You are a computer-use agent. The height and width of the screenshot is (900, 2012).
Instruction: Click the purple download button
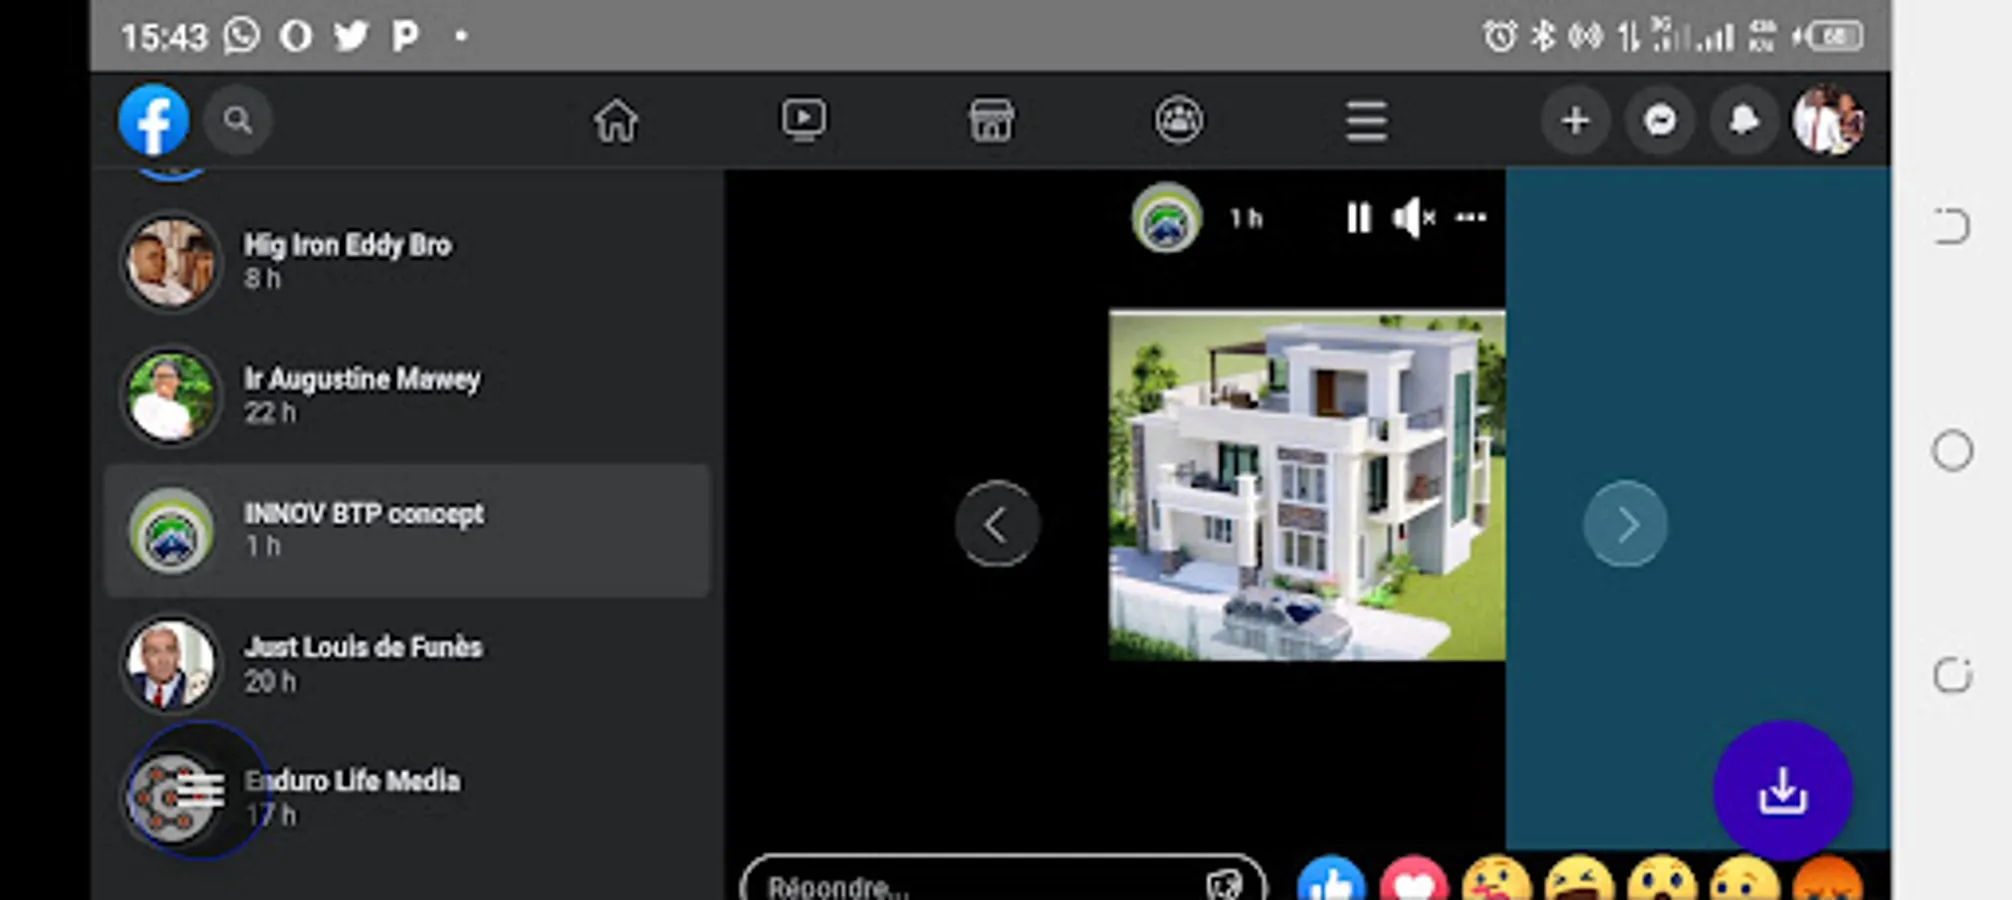[1782, 790]
